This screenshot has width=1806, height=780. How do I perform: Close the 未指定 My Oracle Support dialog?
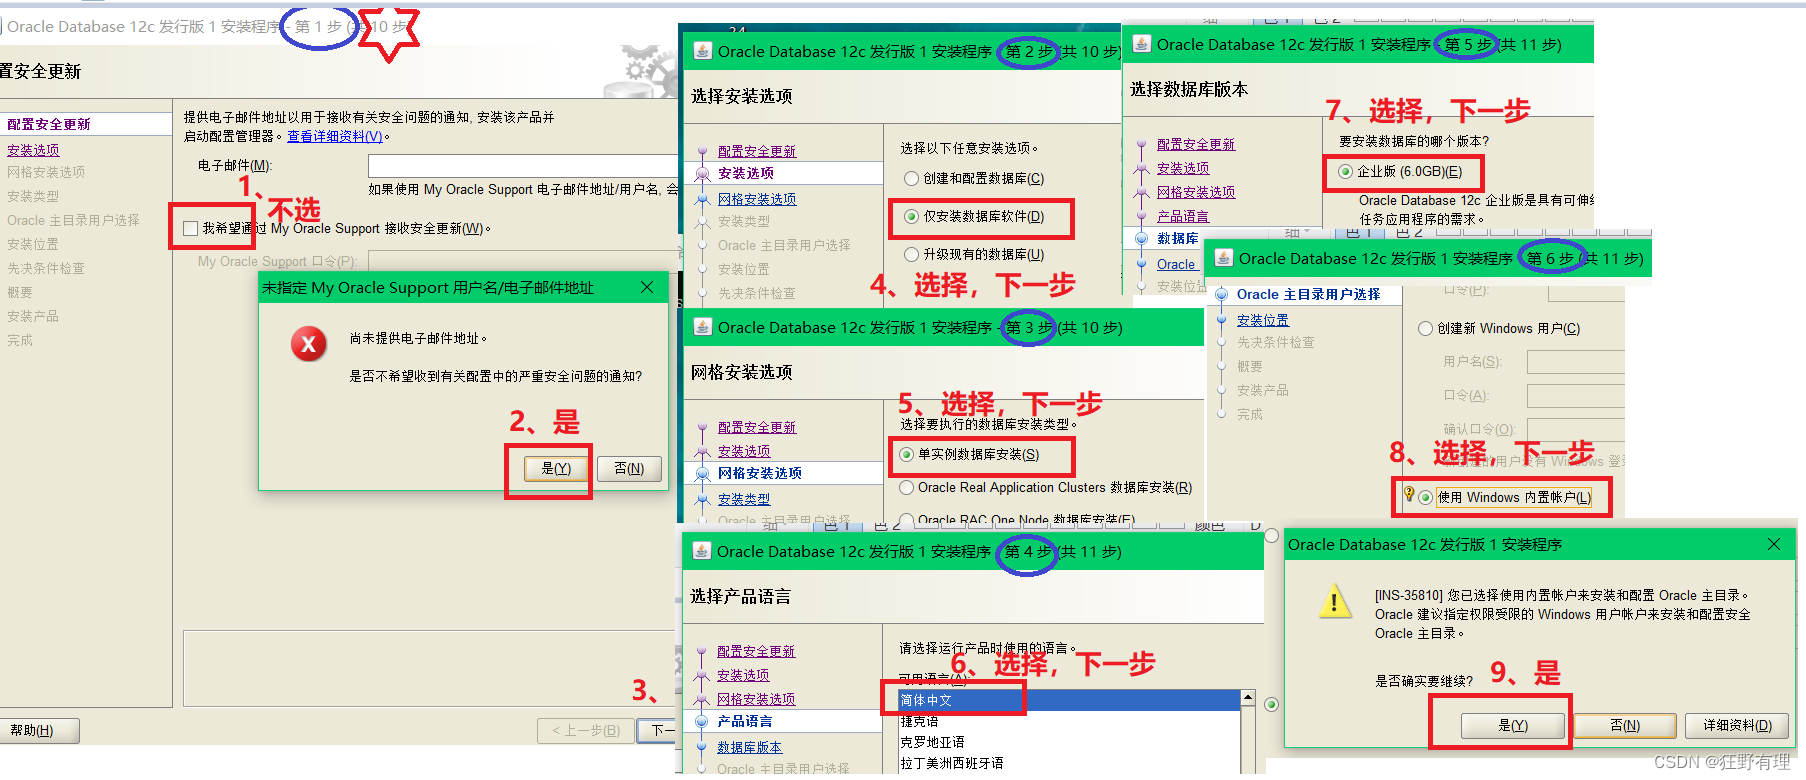[x=647, y=287]
